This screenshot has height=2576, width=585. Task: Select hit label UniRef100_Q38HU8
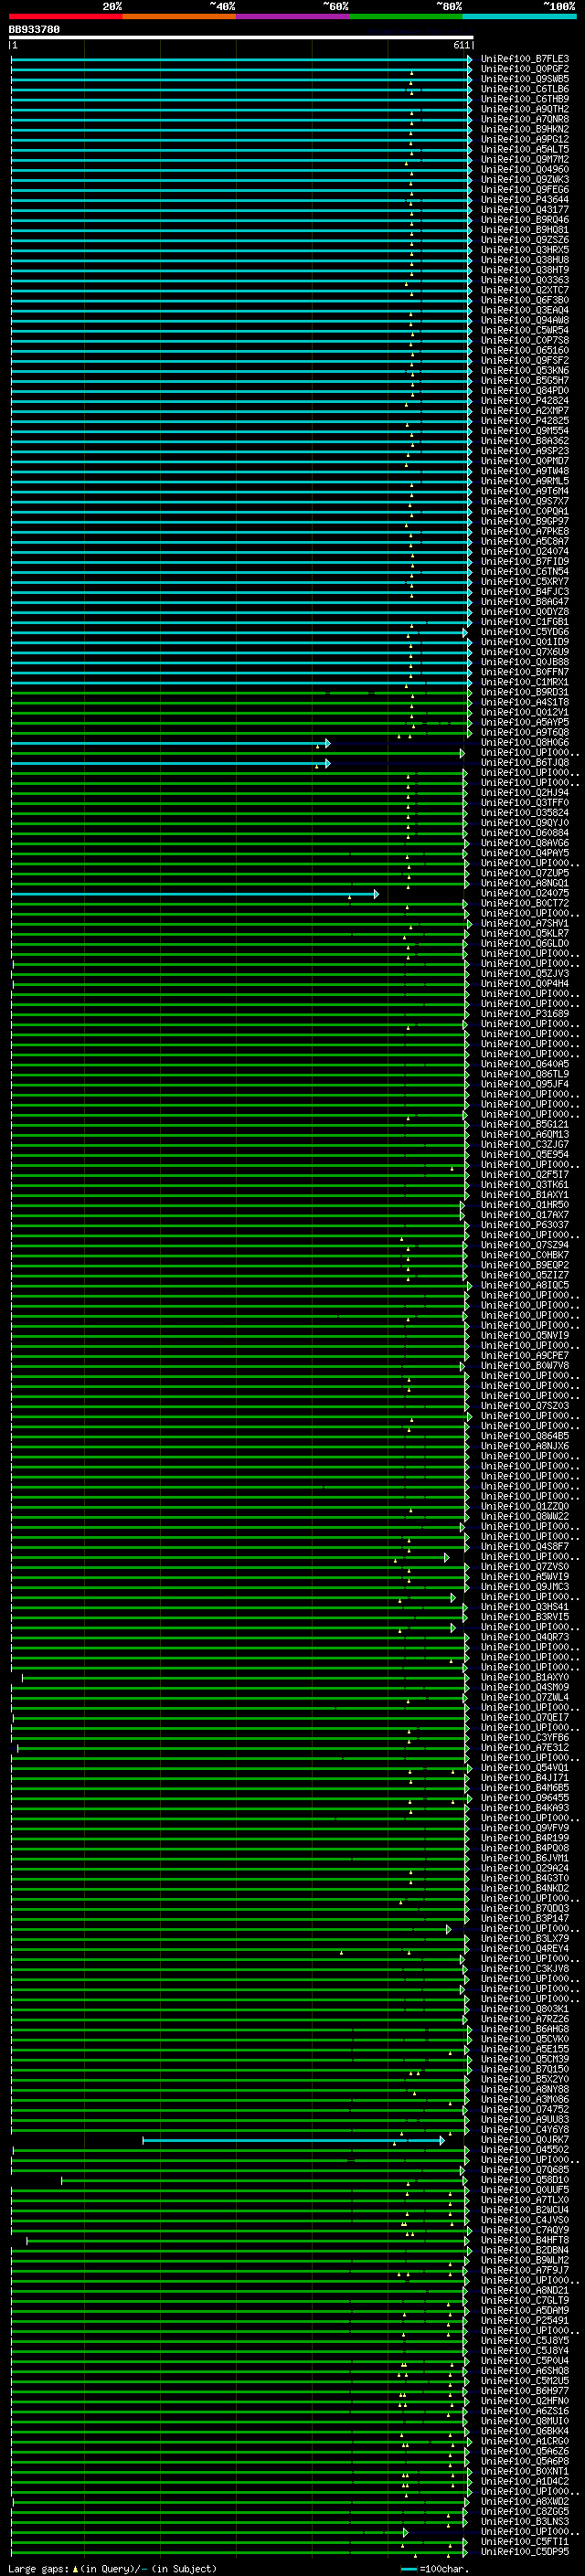[525, 260]
